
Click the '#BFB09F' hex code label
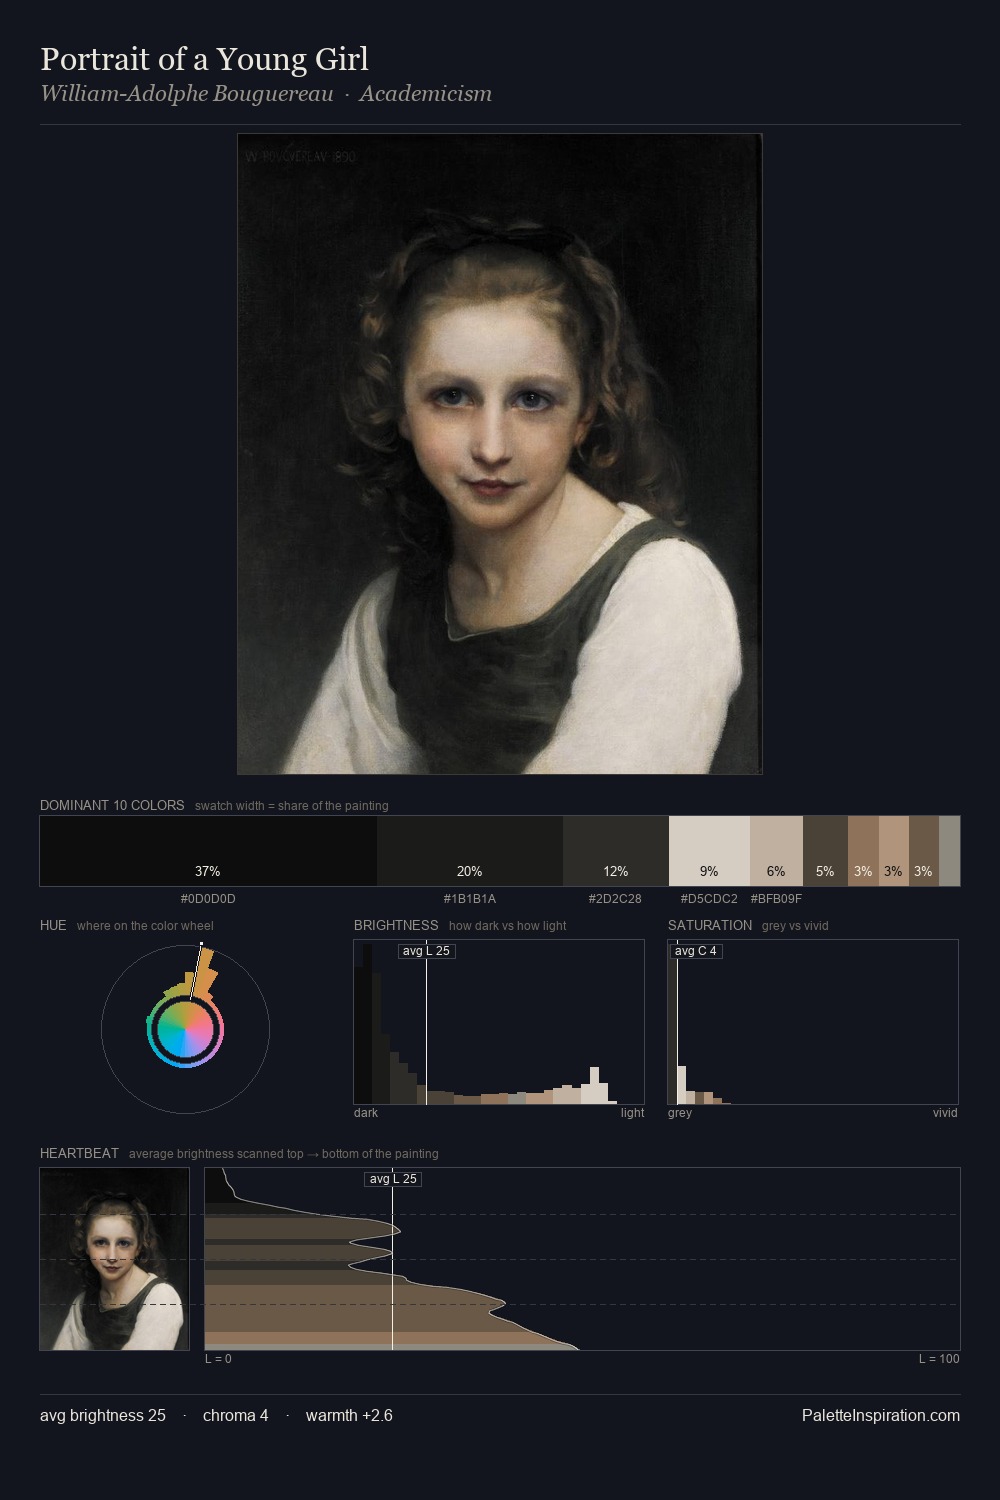pos(776,899)
